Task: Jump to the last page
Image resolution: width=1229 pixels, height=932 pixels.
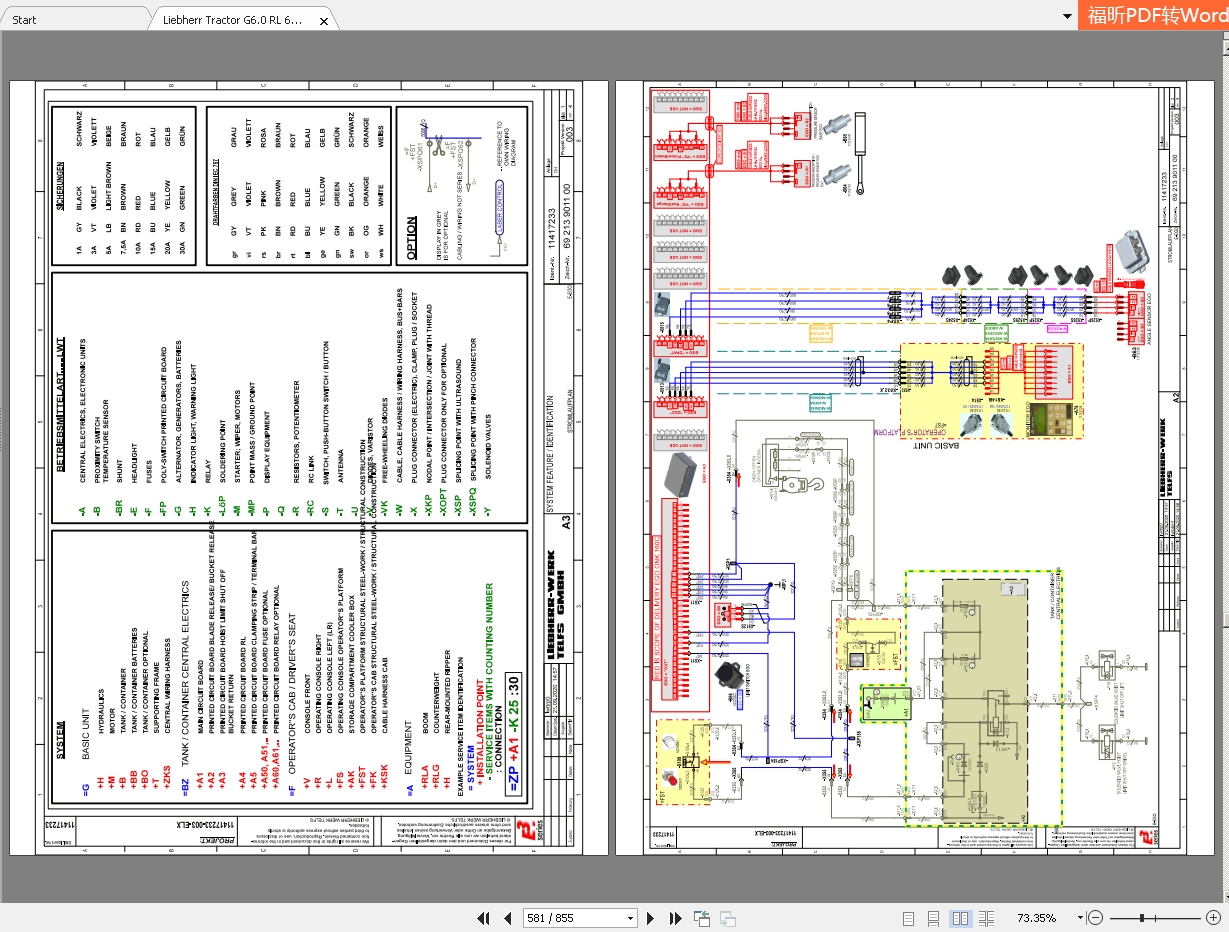Action: point(675,918)
